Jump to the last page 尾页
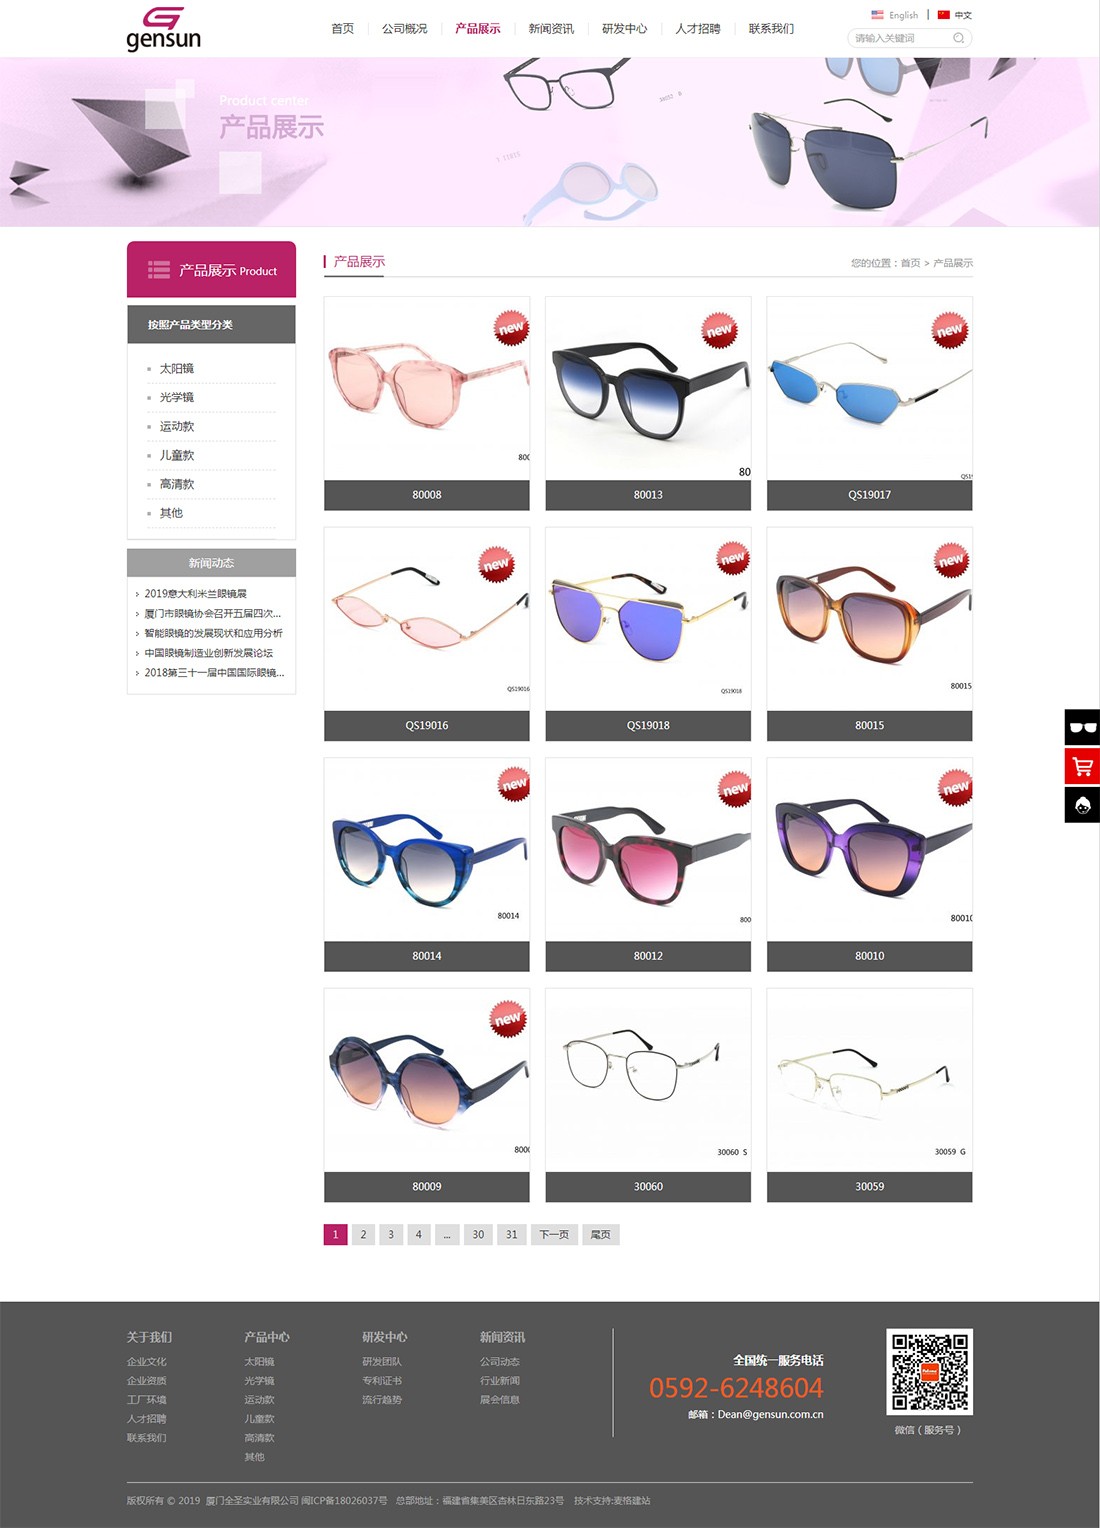This screenshot has width=1100, height=1528. 601,1235
